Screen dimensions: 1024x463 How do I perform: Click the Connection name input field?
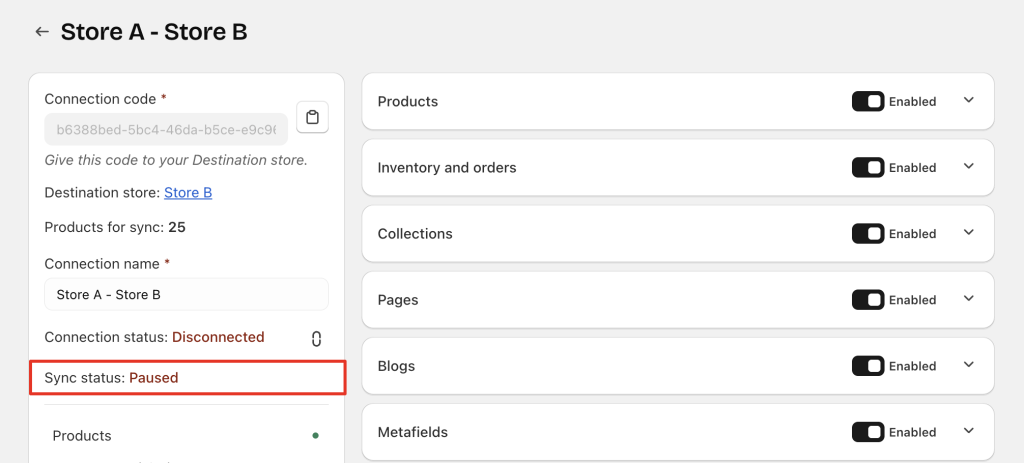[x=186, y=295]
